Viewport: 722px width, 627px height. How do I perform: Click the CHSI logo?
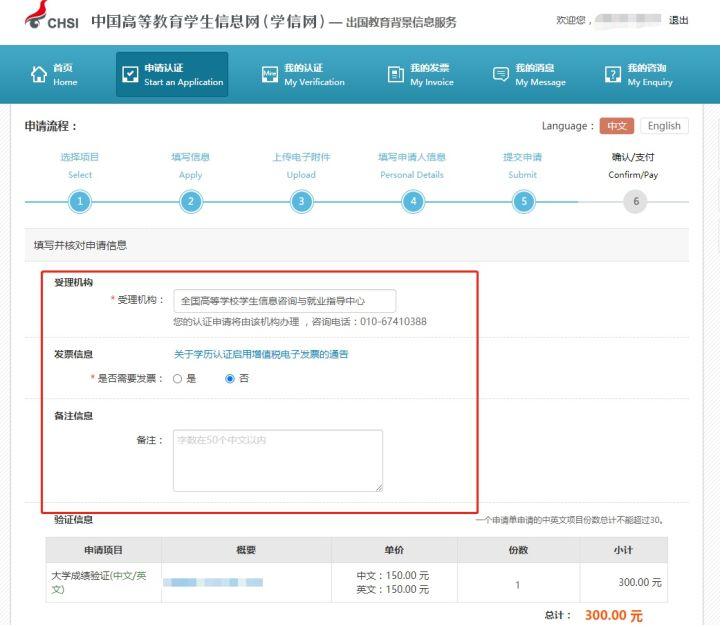(x=51, y=17)
